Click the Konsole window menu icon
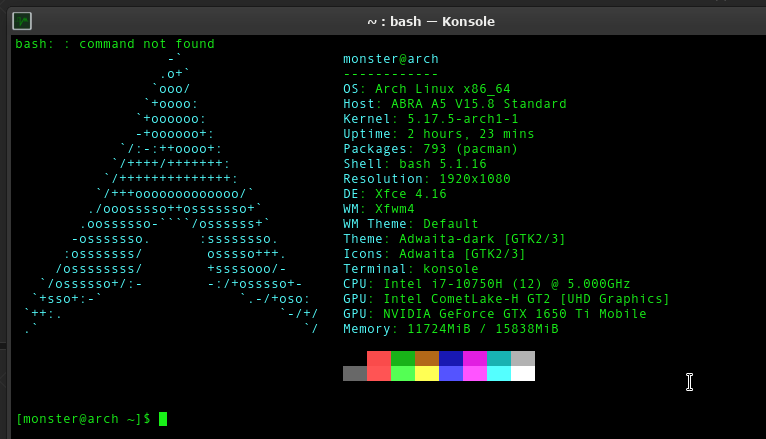 22,21
